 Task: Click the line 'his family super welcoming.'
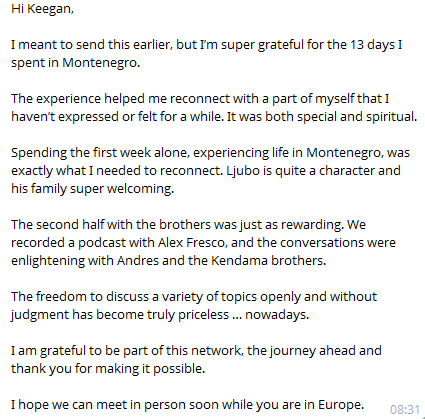pyautogui.click(x=92, y=189)
